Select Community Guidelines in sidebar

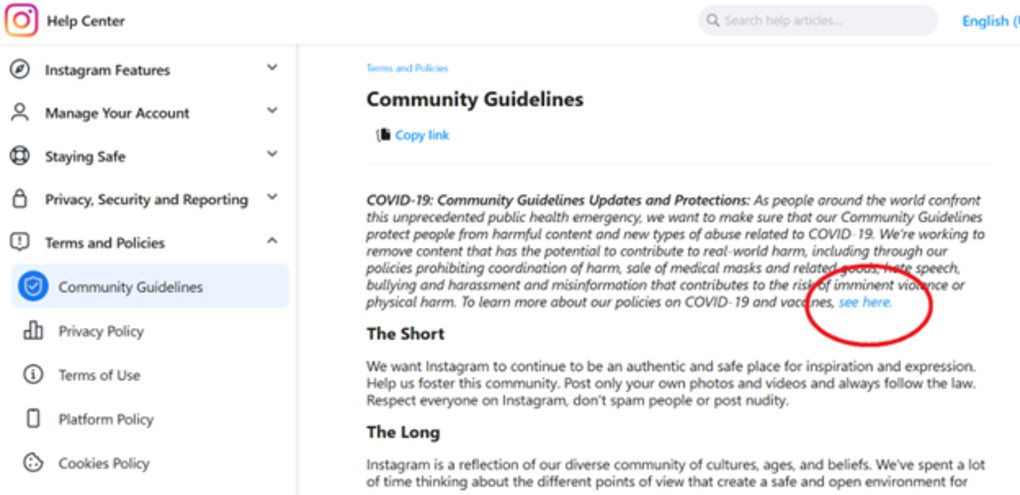pyautogui.click(x=150, y=286)
